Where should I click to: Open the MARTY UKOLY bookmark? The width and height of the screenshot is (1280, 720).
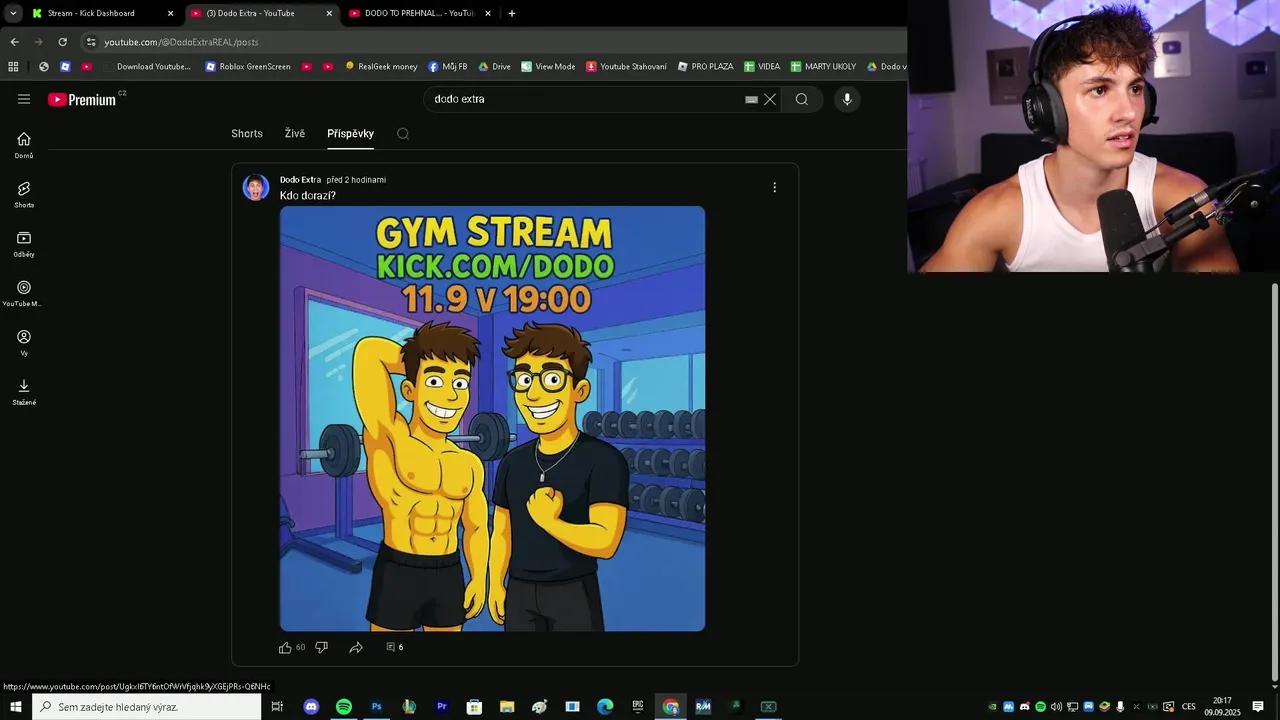[x=823, y=67]
